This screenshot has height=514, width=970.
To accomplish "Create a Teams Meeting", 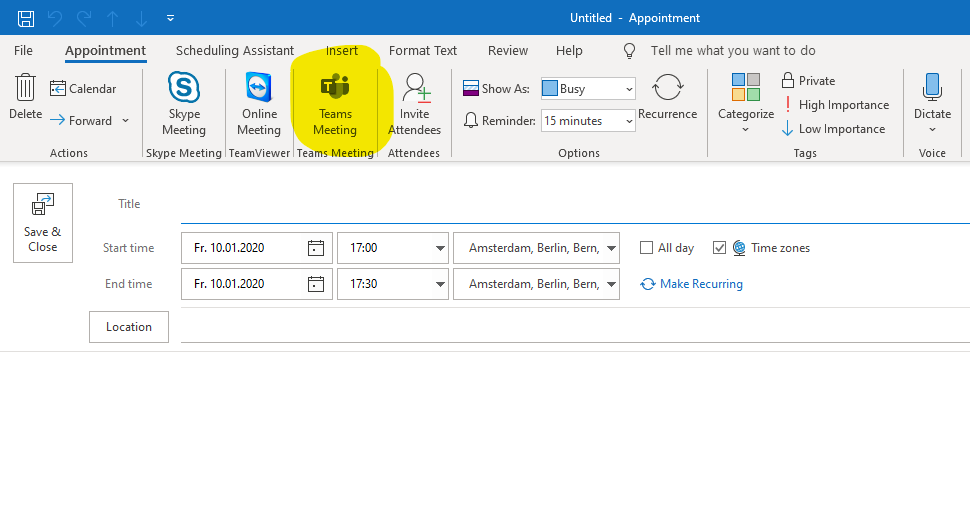I will click(335, 104).
